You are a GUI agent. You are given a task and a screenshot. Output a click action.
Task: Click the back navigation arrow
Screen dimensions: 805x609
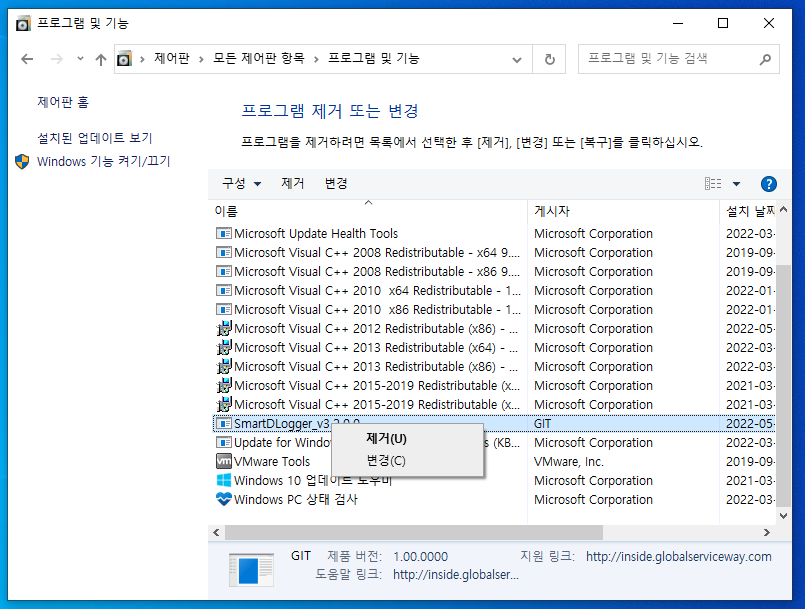tap(27, 59)
